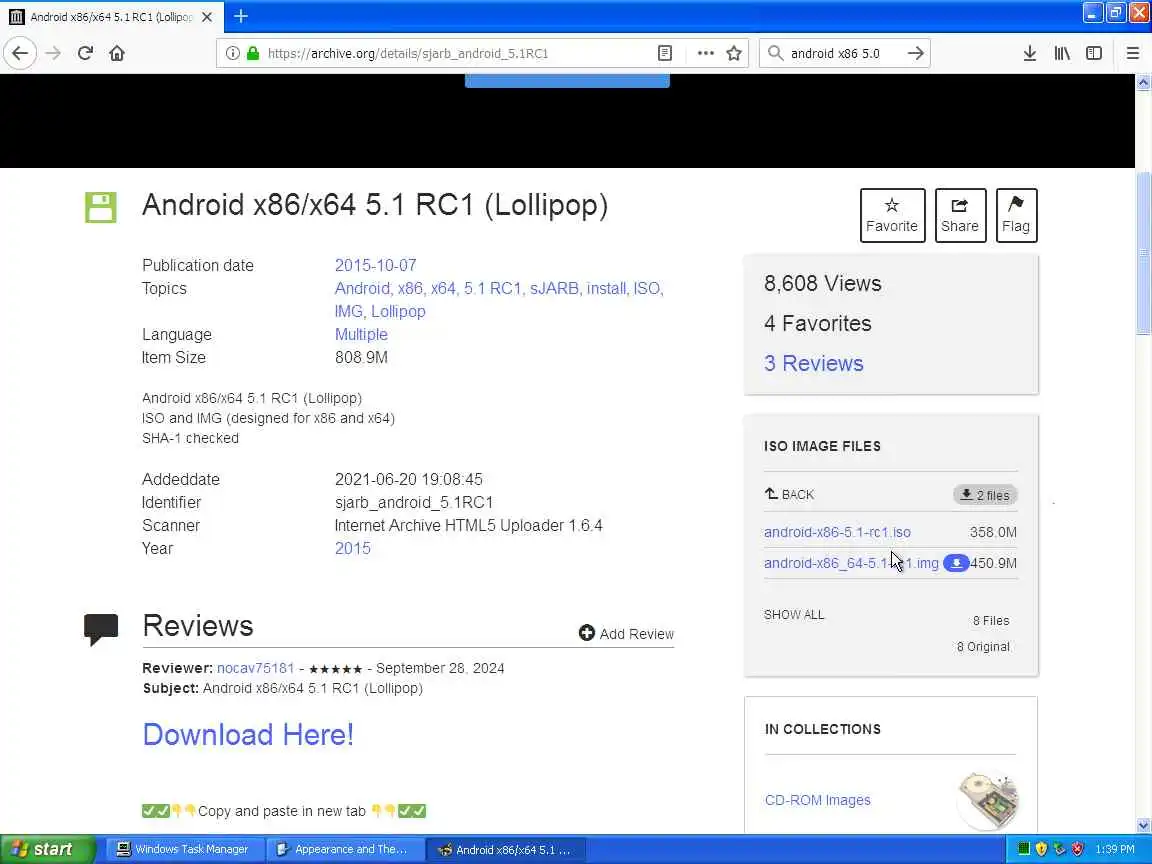Expand SHOW ALL files list
This screenshot has width=1152, height=864.
(793, 614)
